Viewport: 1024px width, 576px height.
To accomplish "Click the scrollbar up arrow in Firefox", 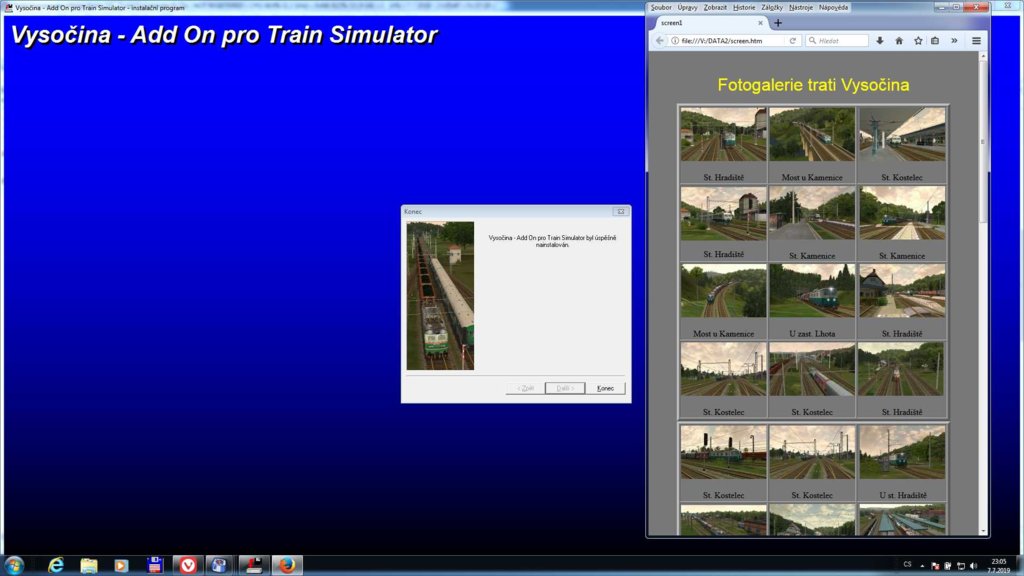I will pos(983,57).
